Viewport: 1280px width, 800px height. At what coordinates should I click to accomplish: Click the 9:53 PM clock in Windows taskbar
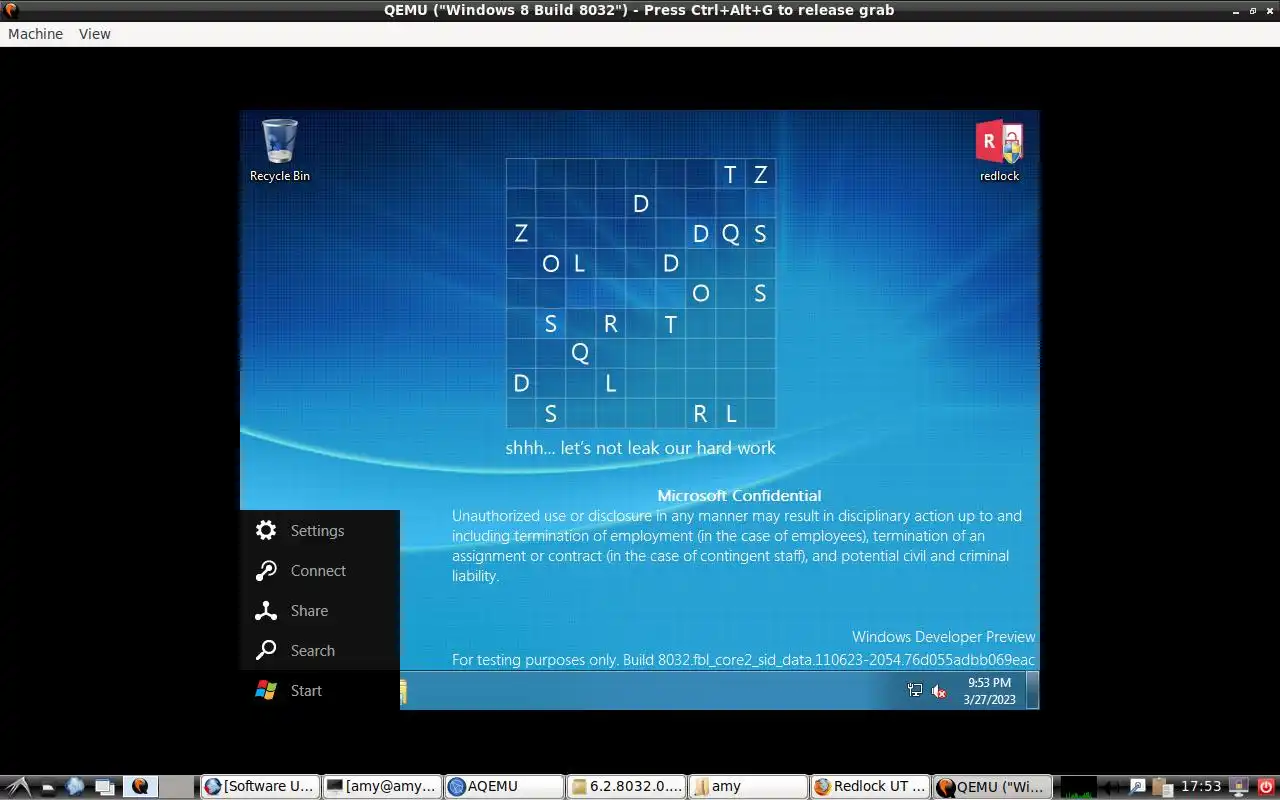point(989,690)
